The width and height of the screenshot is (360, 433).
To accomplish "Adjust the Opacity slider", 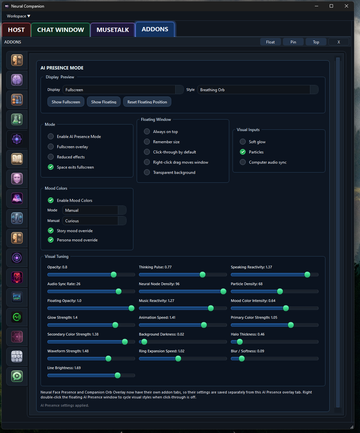I will 91,275.
